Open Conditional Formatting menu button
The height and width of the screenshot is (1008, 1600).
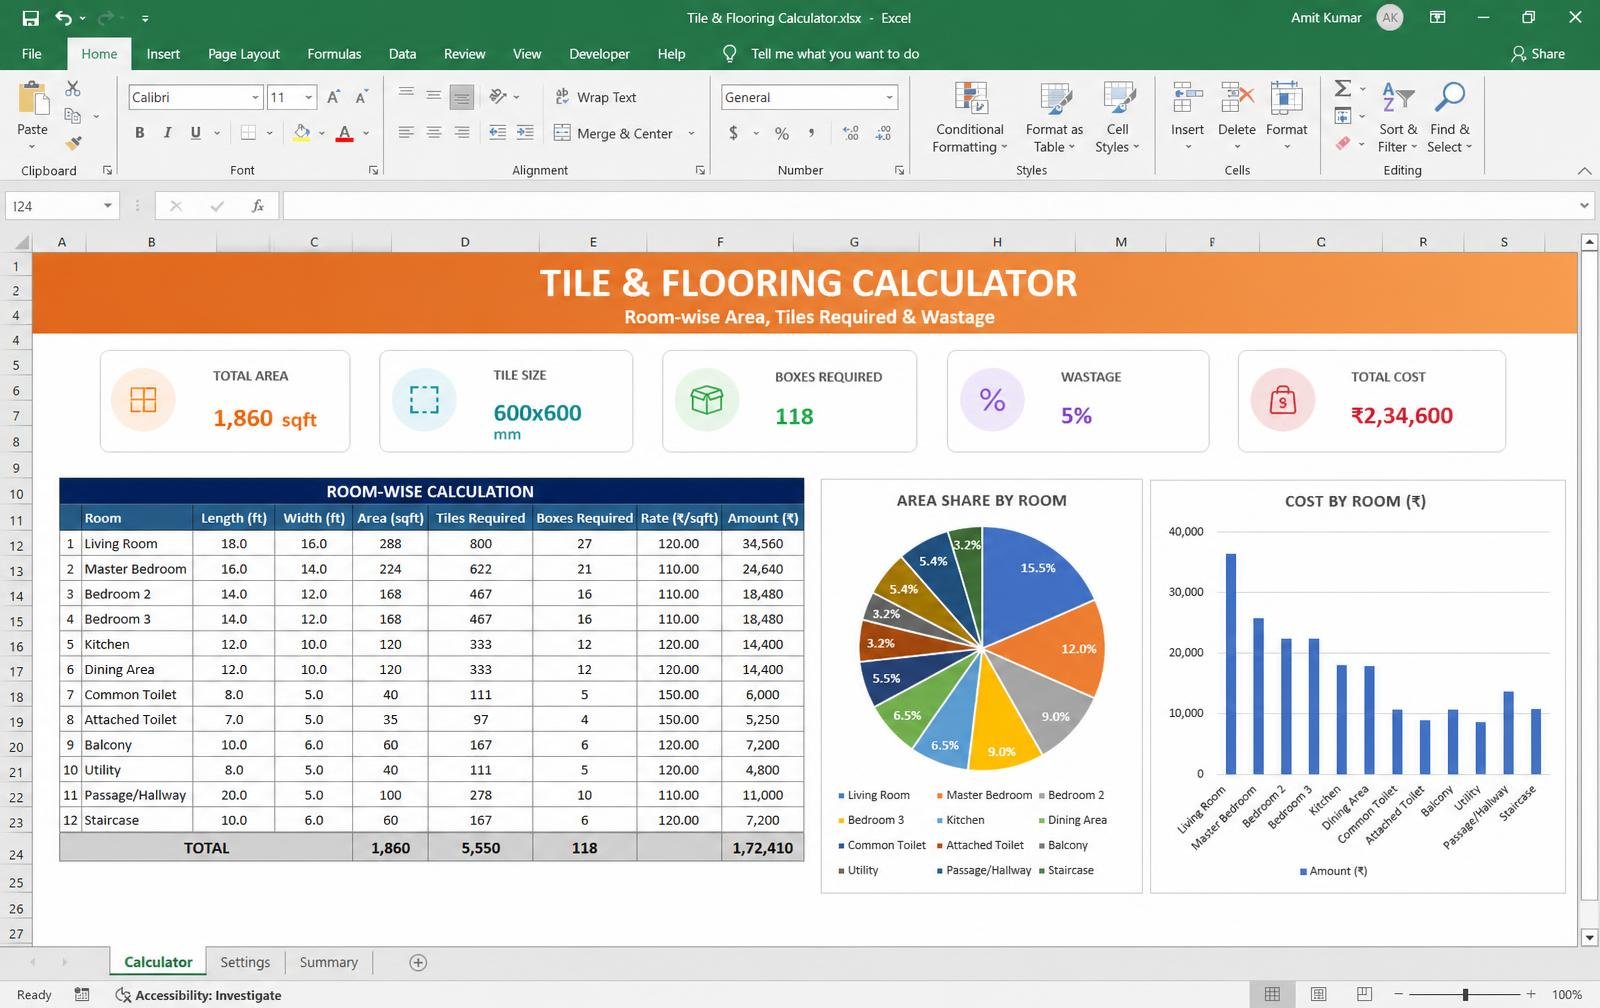969,117
